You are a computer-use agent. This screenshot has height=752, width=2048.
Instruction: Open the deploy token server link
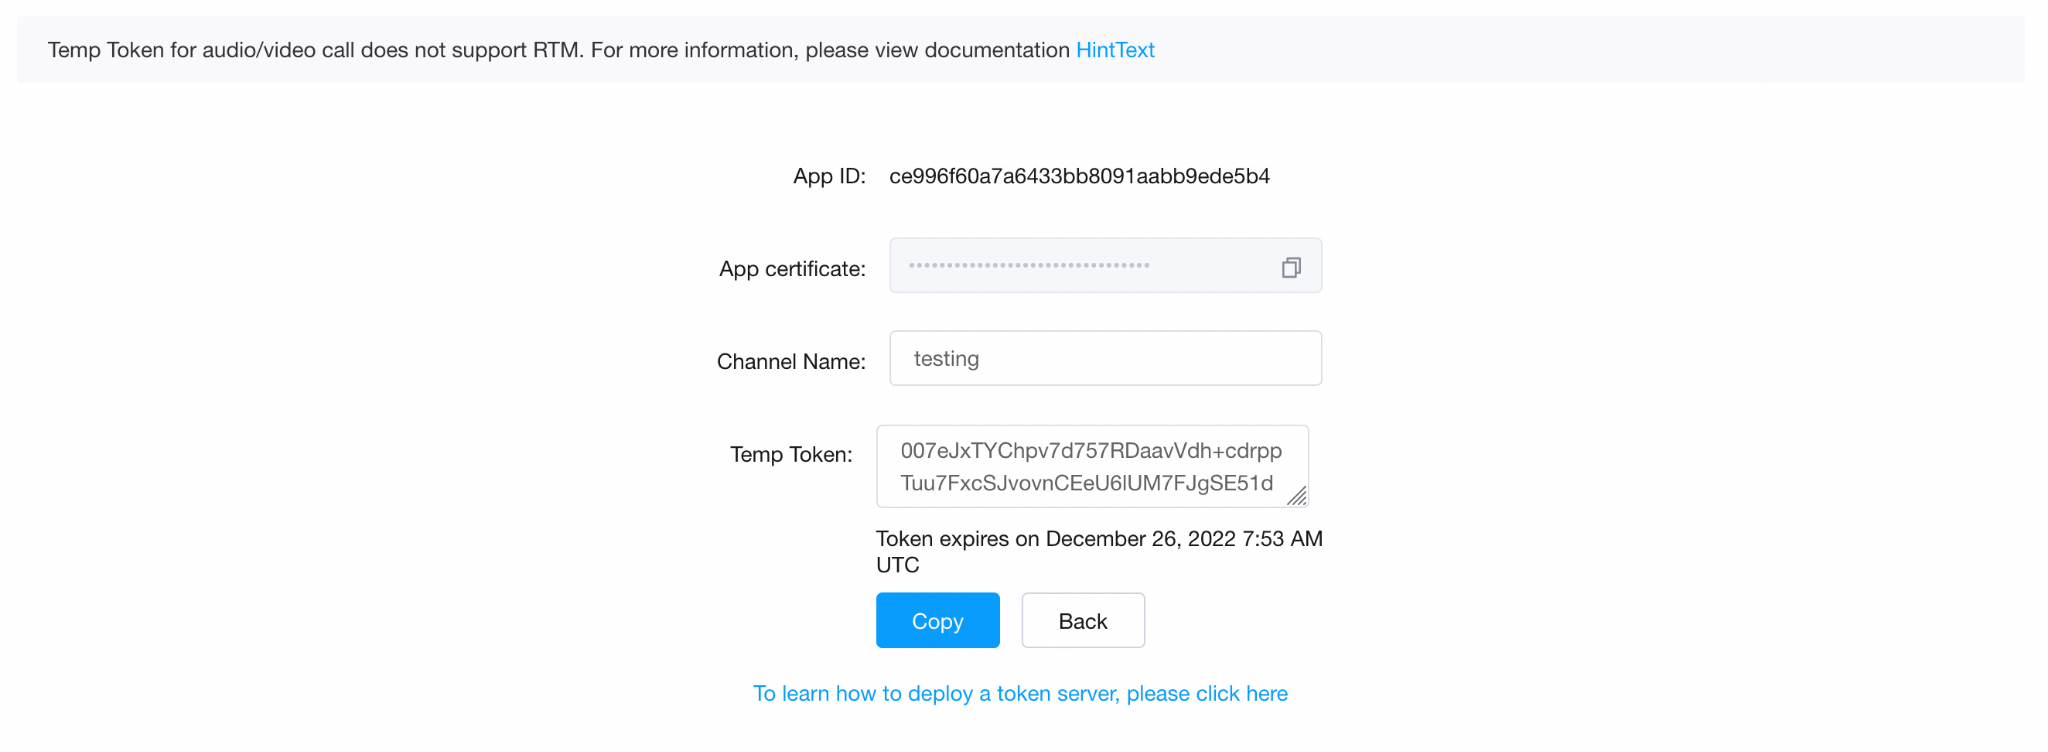click(x=1020, y=694)
